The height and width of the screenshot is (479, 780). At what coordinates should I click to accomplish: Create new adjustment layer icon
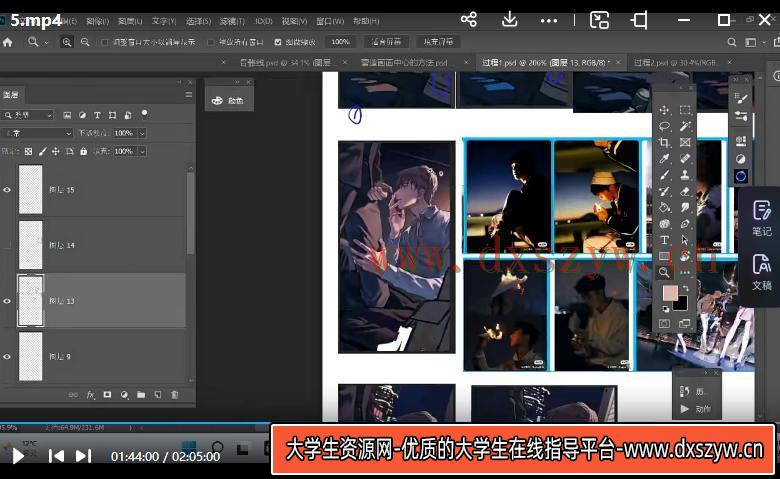coord(124,394)
